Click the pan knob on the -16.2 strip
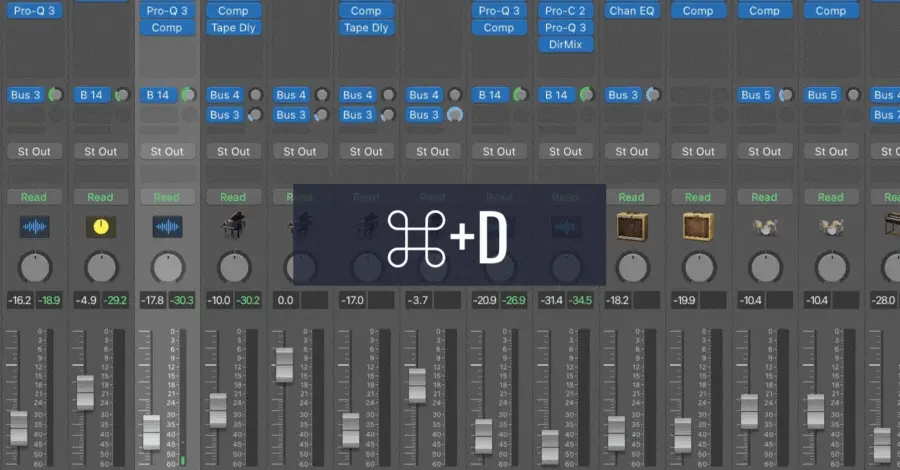 [x=35, y=267]
